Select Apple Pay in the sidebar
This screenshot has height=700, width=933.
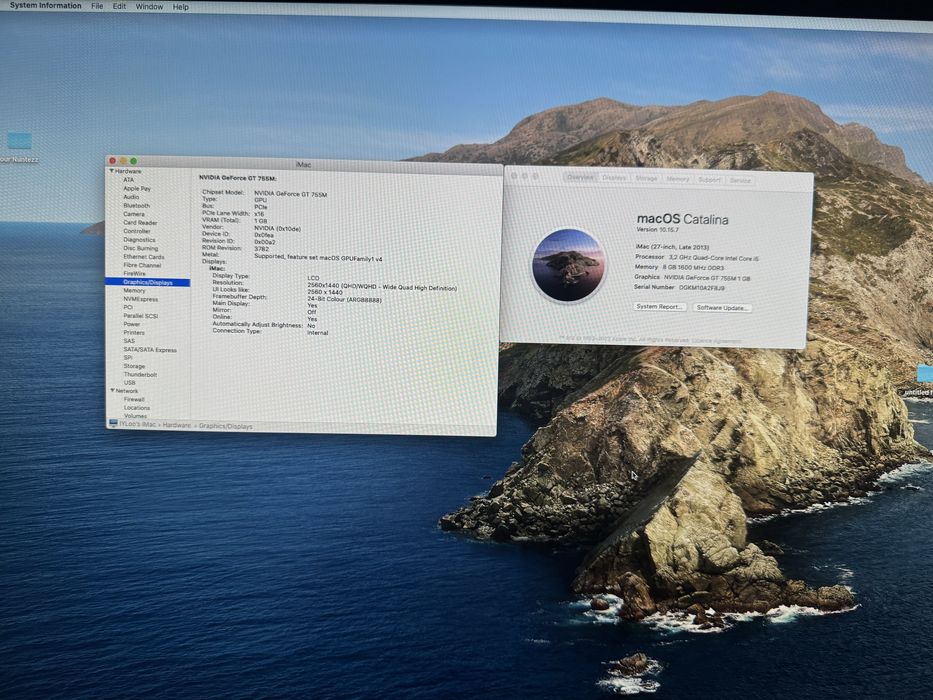pos(137,188)
